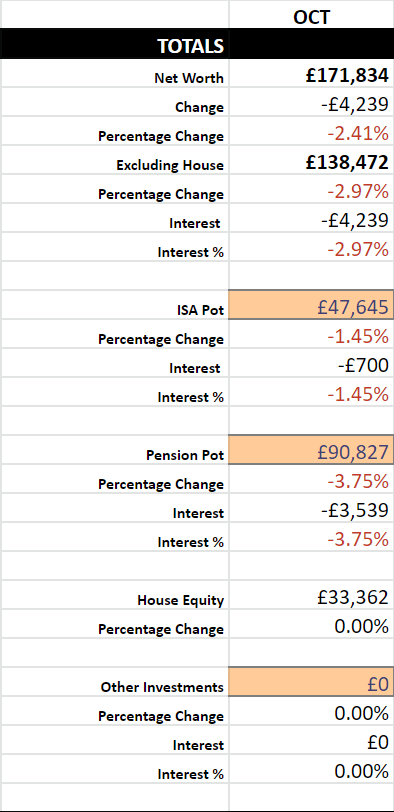Select the House Equity value £33,362
Viewport: 394px width, 812px height.
[311, 596]
